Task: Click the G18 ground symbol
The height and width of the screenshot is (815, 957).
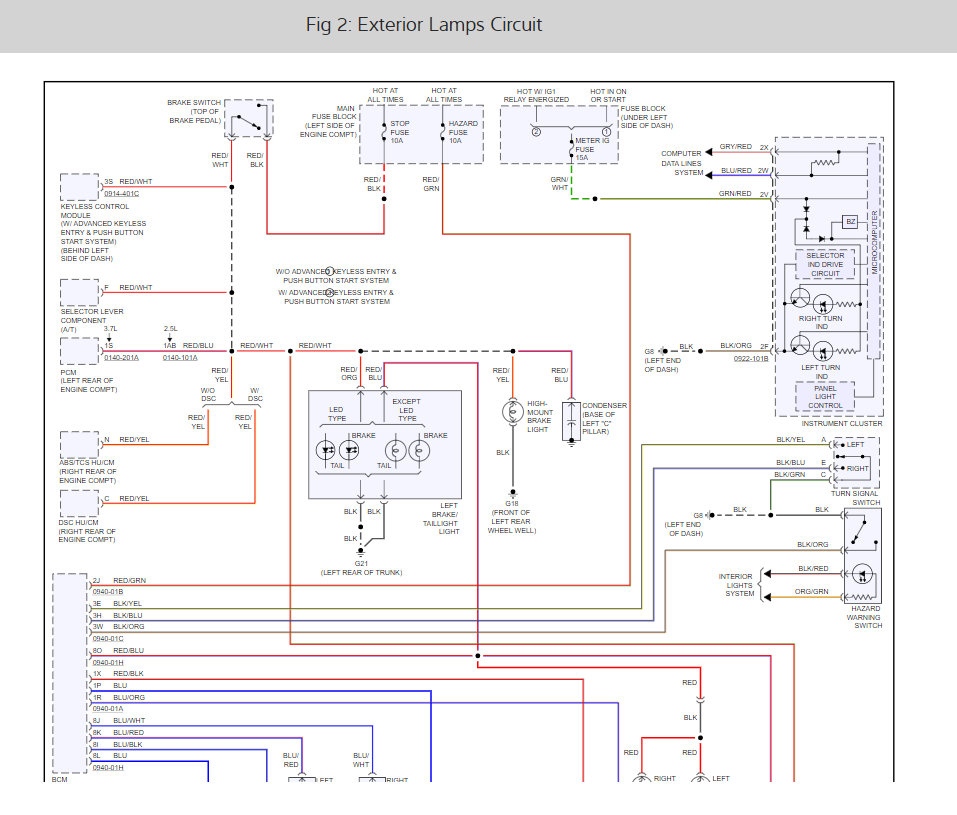Action: [x=513, y=493]
